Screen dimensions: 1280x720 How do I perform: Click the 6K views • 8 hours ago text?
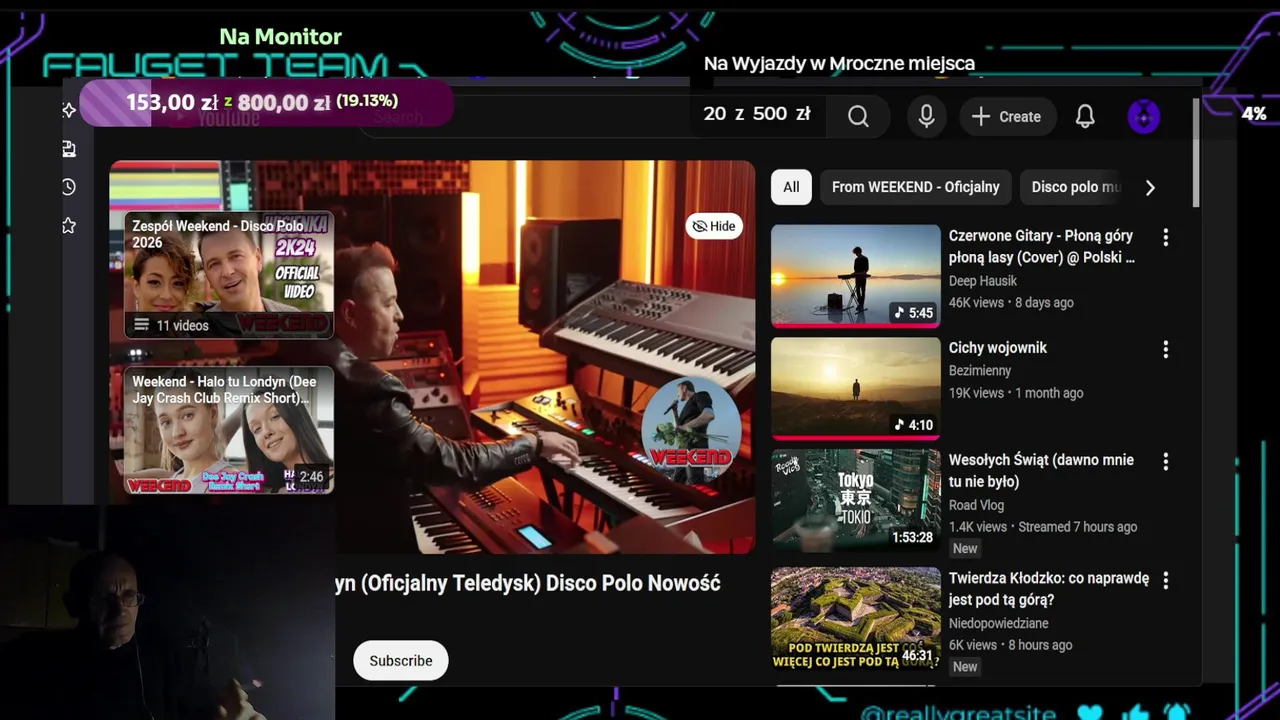[x=1011, y=645]
